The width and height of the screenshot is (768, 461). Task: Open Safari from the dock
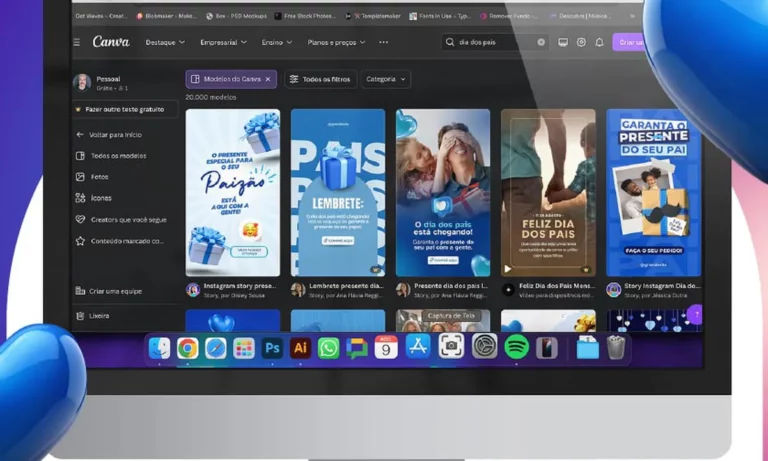216,348
